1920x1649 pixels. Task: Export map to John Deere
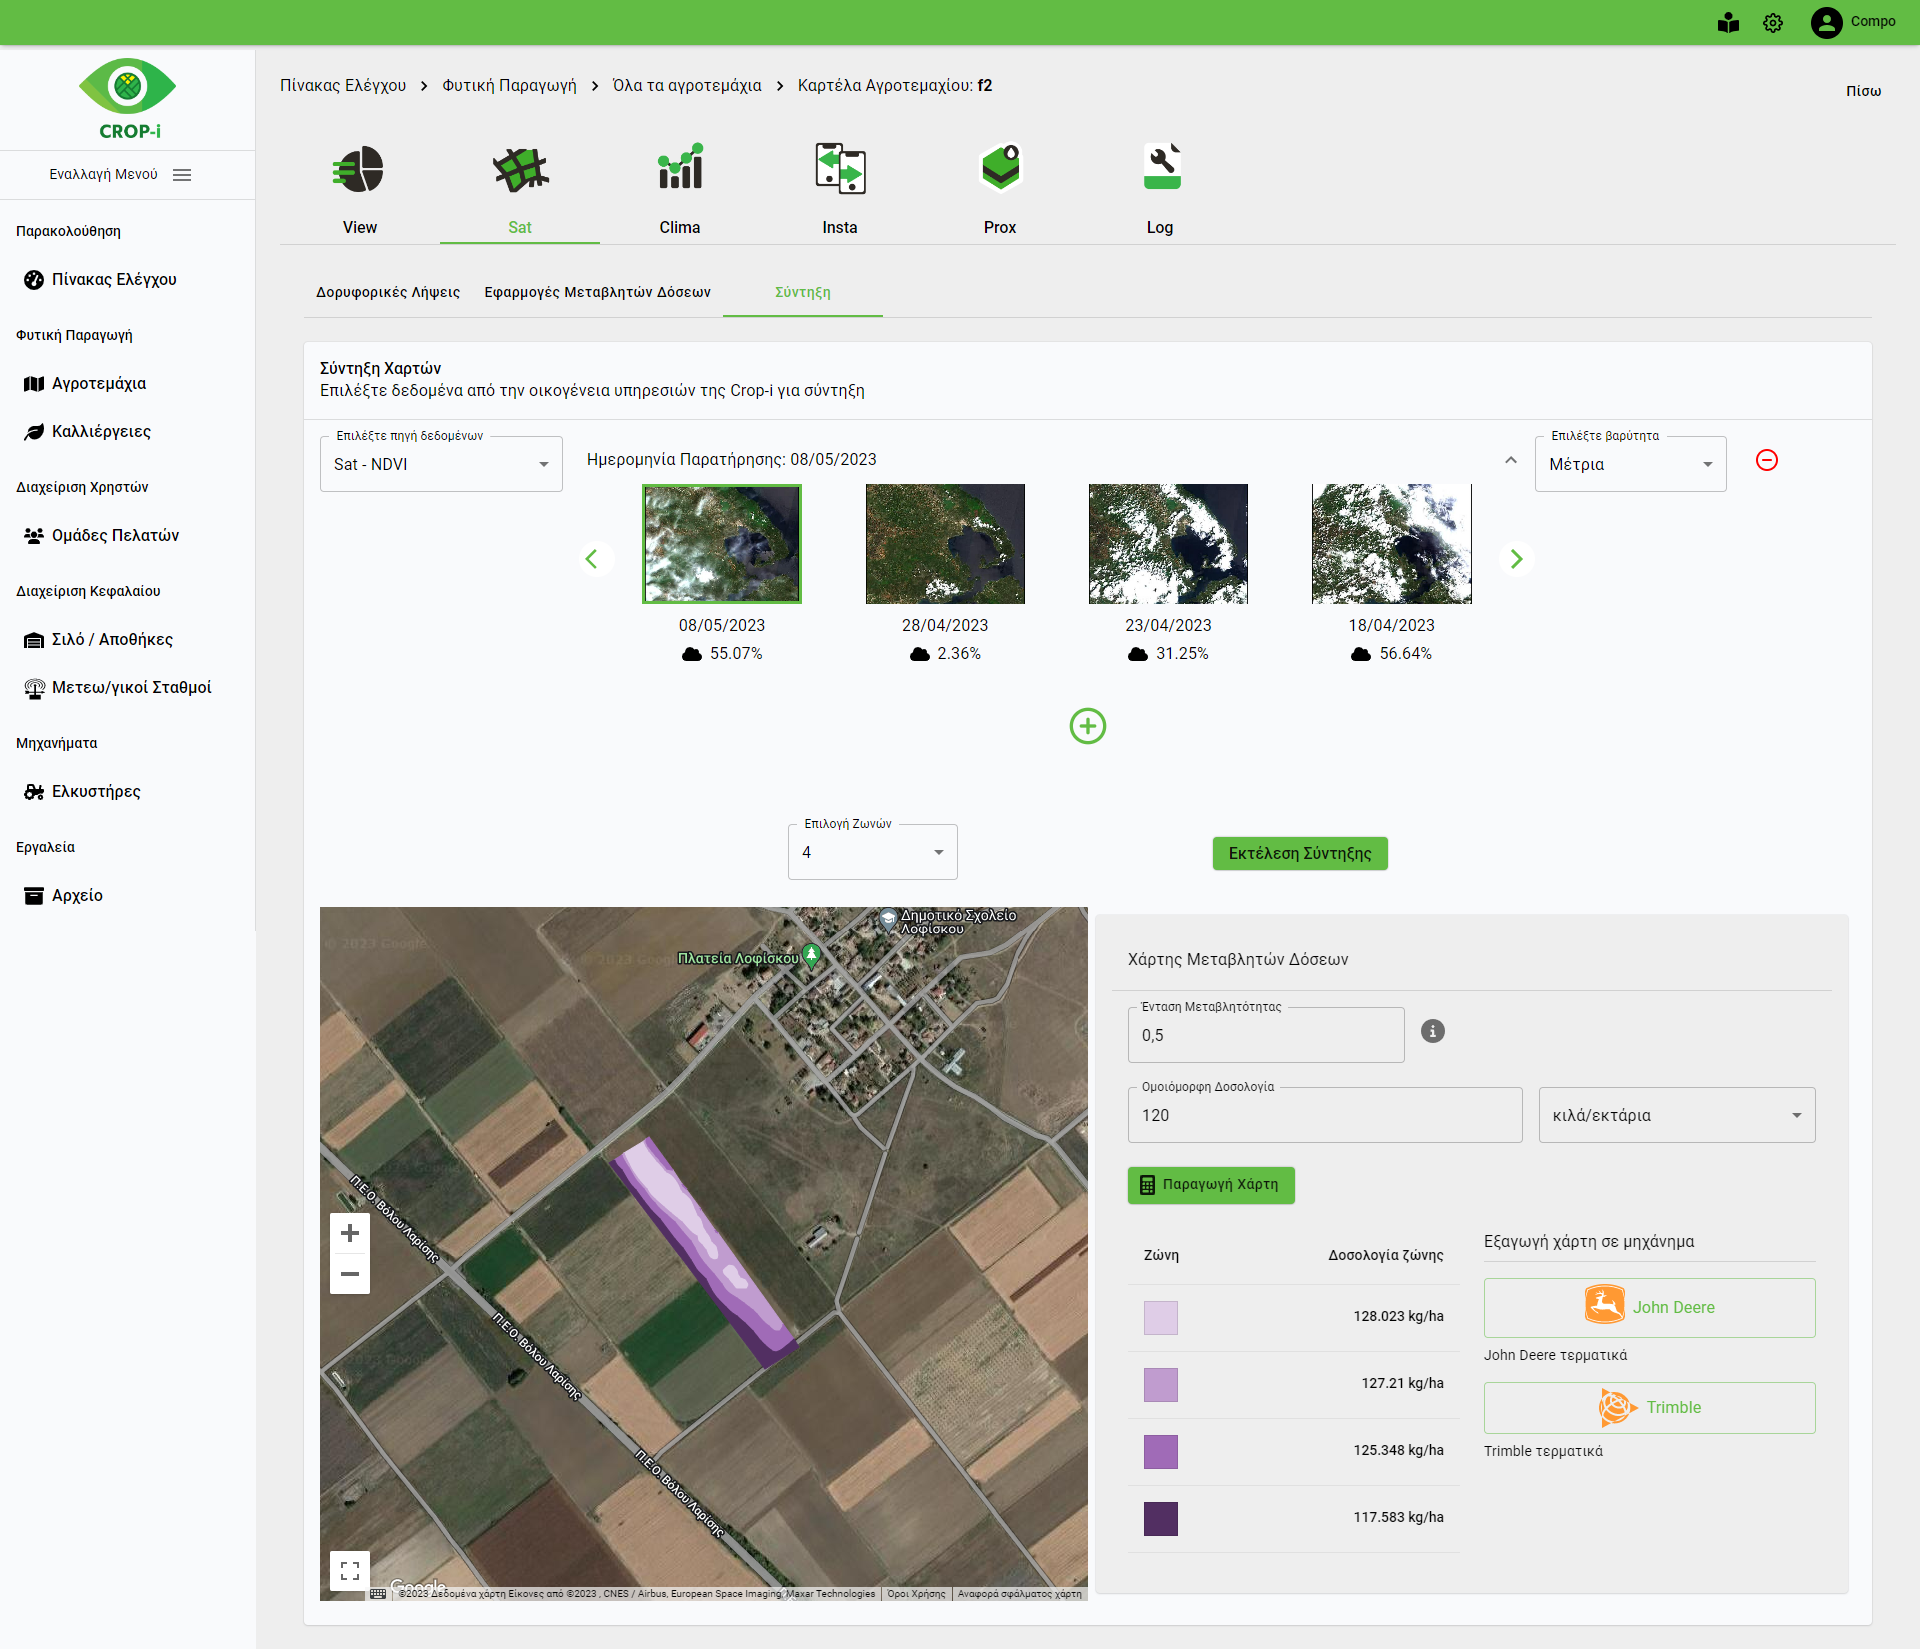click(1649, 1307)
